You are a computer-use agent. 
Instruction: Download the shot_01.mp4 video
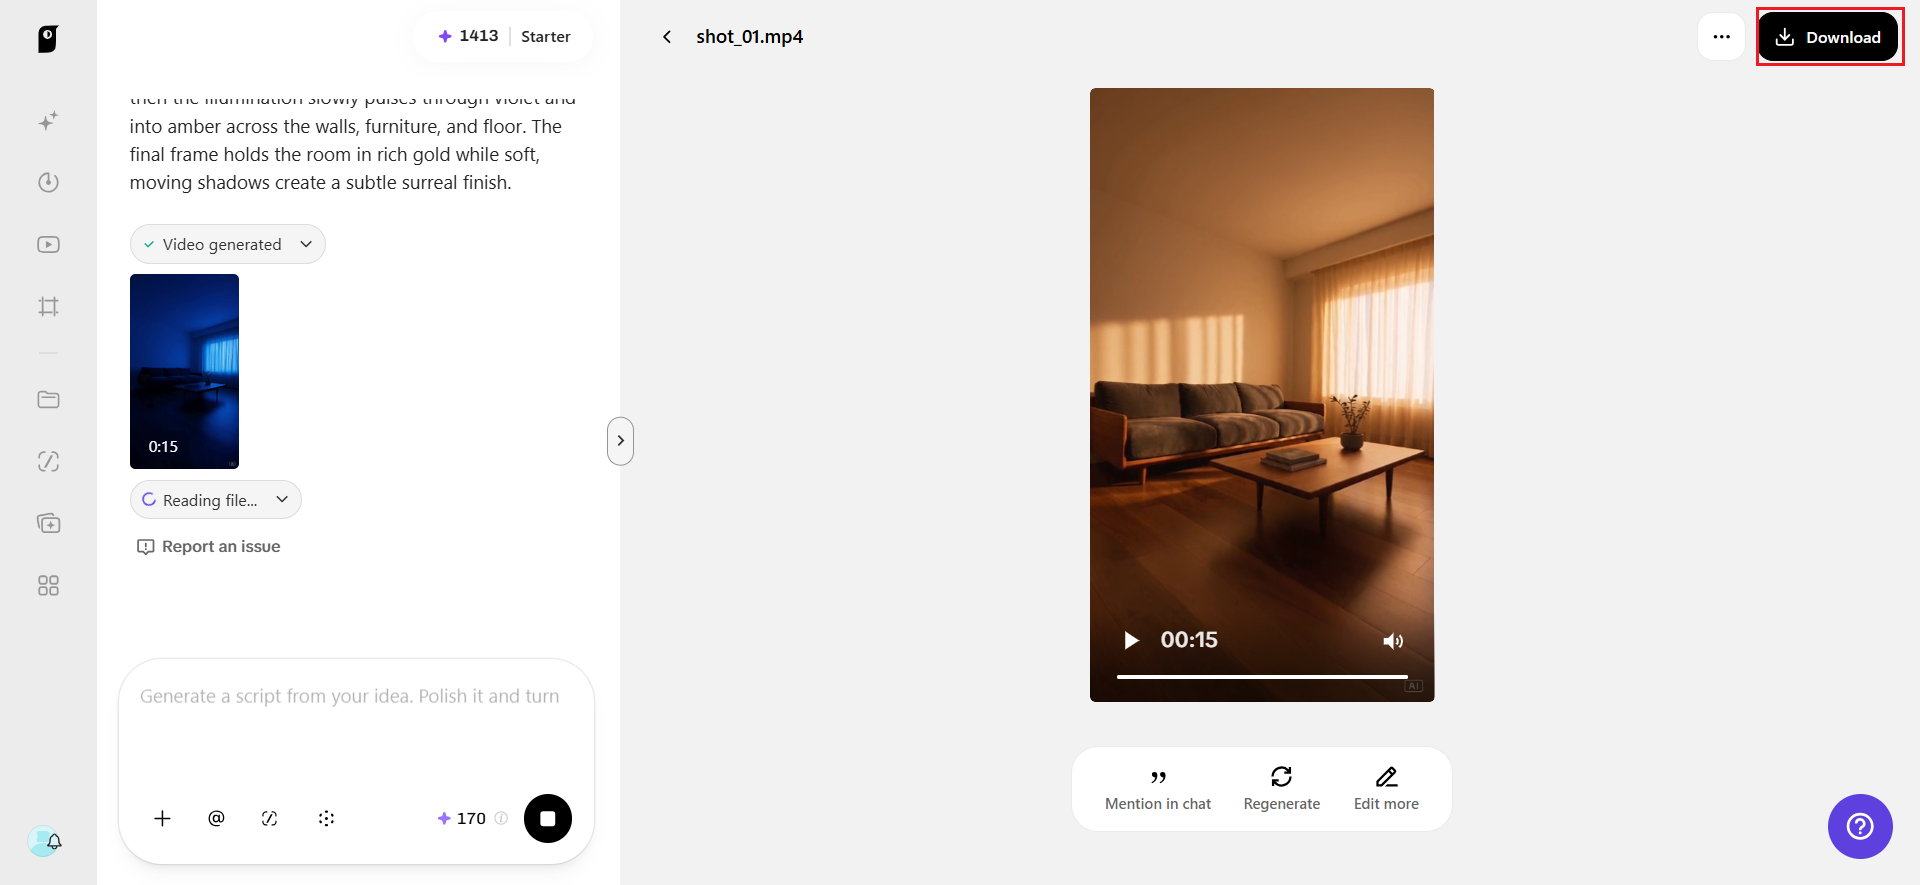pyautogui.click(x=1828, y=37)
